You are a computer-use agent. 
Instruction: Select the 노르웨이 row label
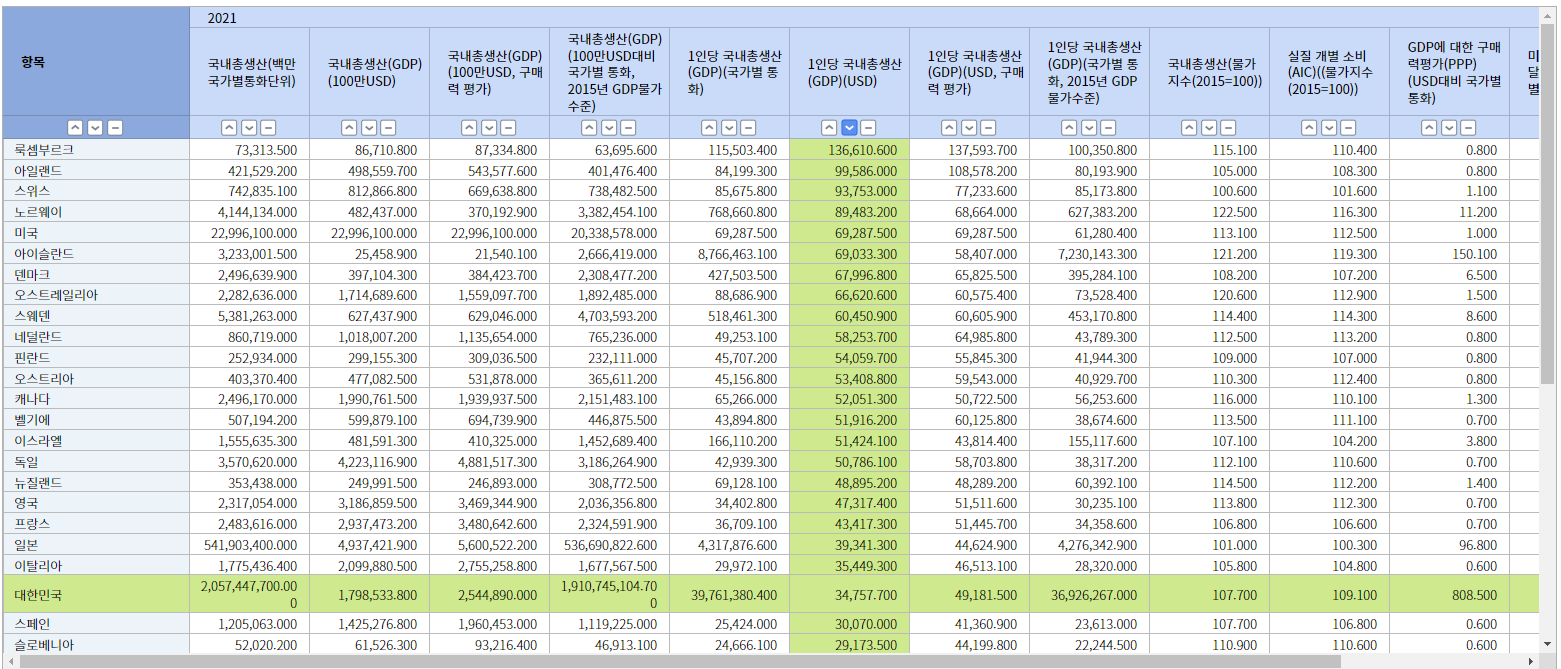(38, 212)
